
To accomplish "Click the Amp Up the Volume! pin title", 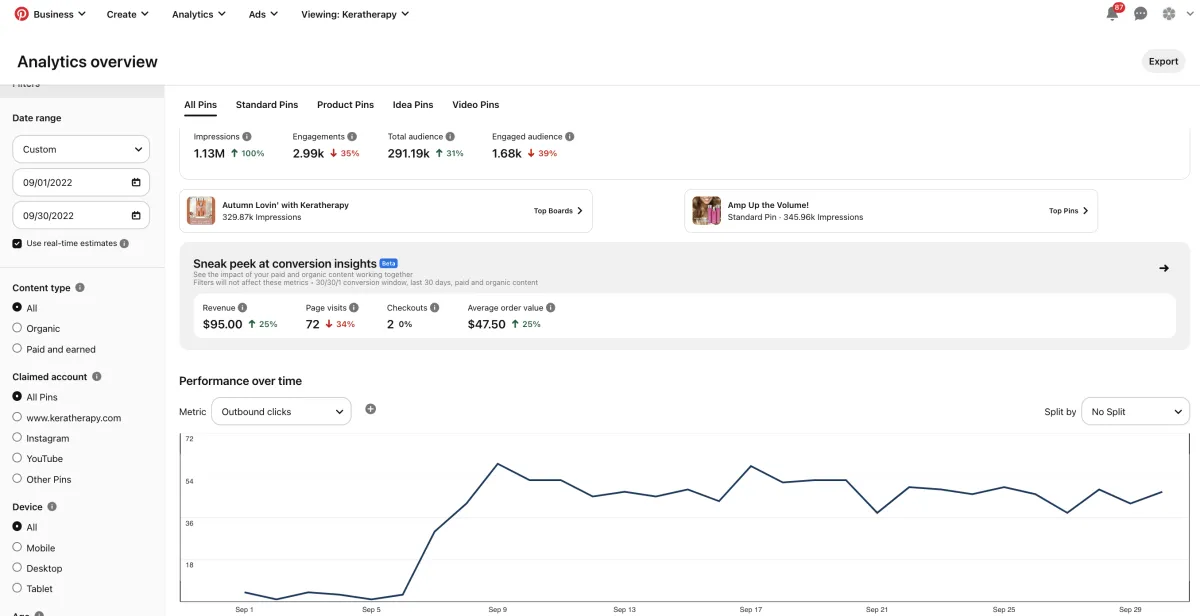I will [x=768, y=205].
